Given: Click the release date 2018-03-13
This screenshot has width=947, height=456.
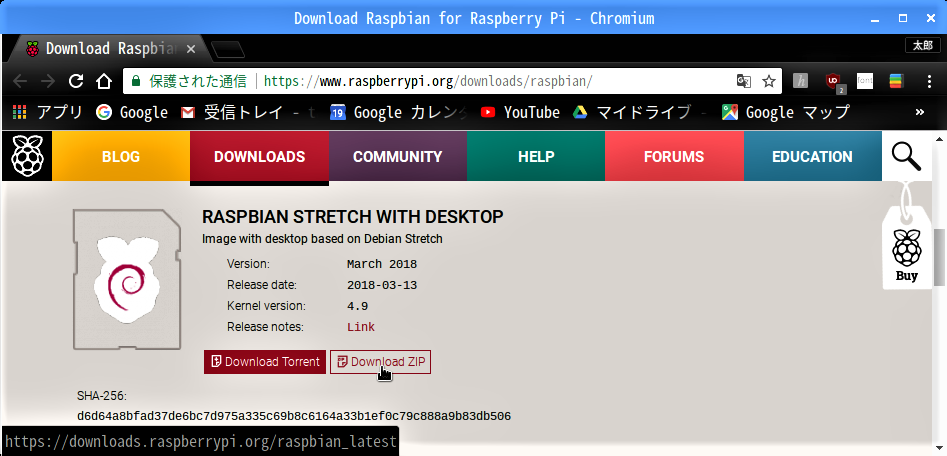Looking at the screenshot, I should [x=382, y=285].
